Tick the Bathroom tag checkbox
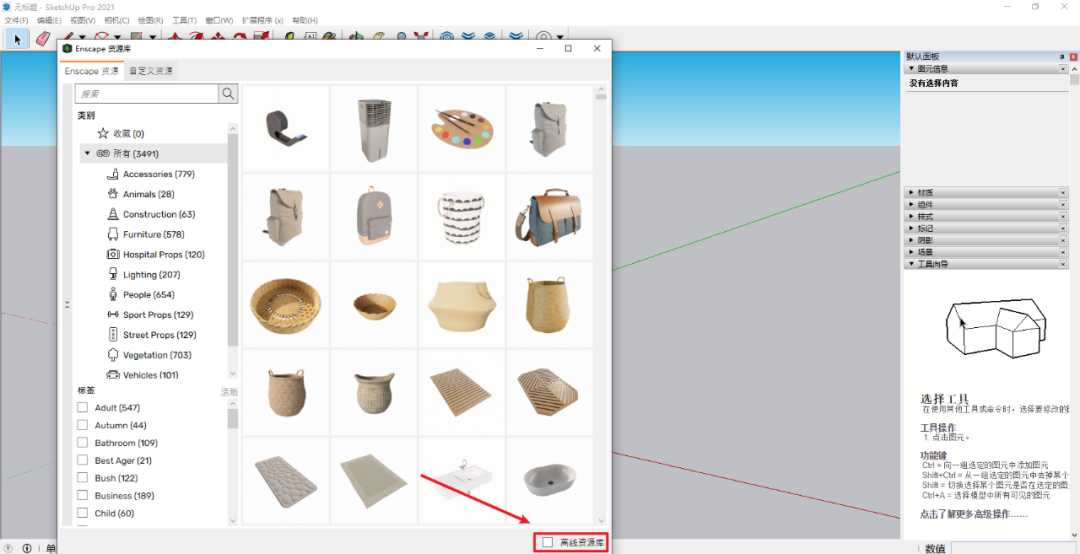 [83, 443]
